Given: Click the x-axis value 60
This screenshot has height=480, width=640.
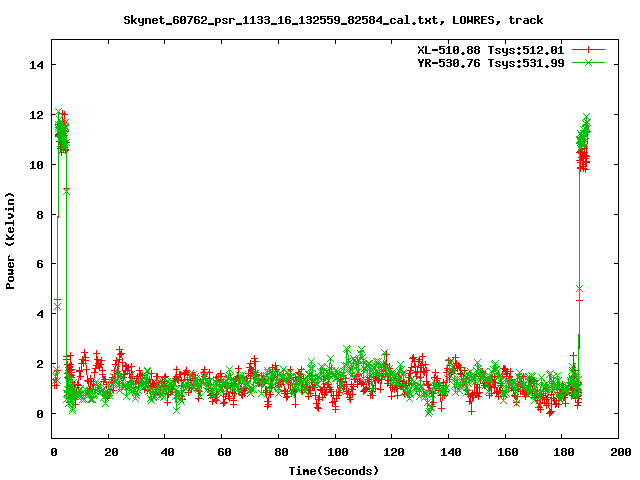Looking at the screenshot, I should coord(224,452).
